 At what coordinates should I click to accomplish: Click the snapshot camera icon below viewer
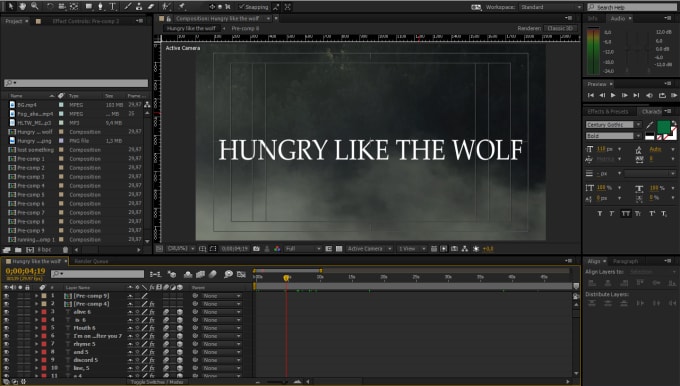click(x=256, y=249)
